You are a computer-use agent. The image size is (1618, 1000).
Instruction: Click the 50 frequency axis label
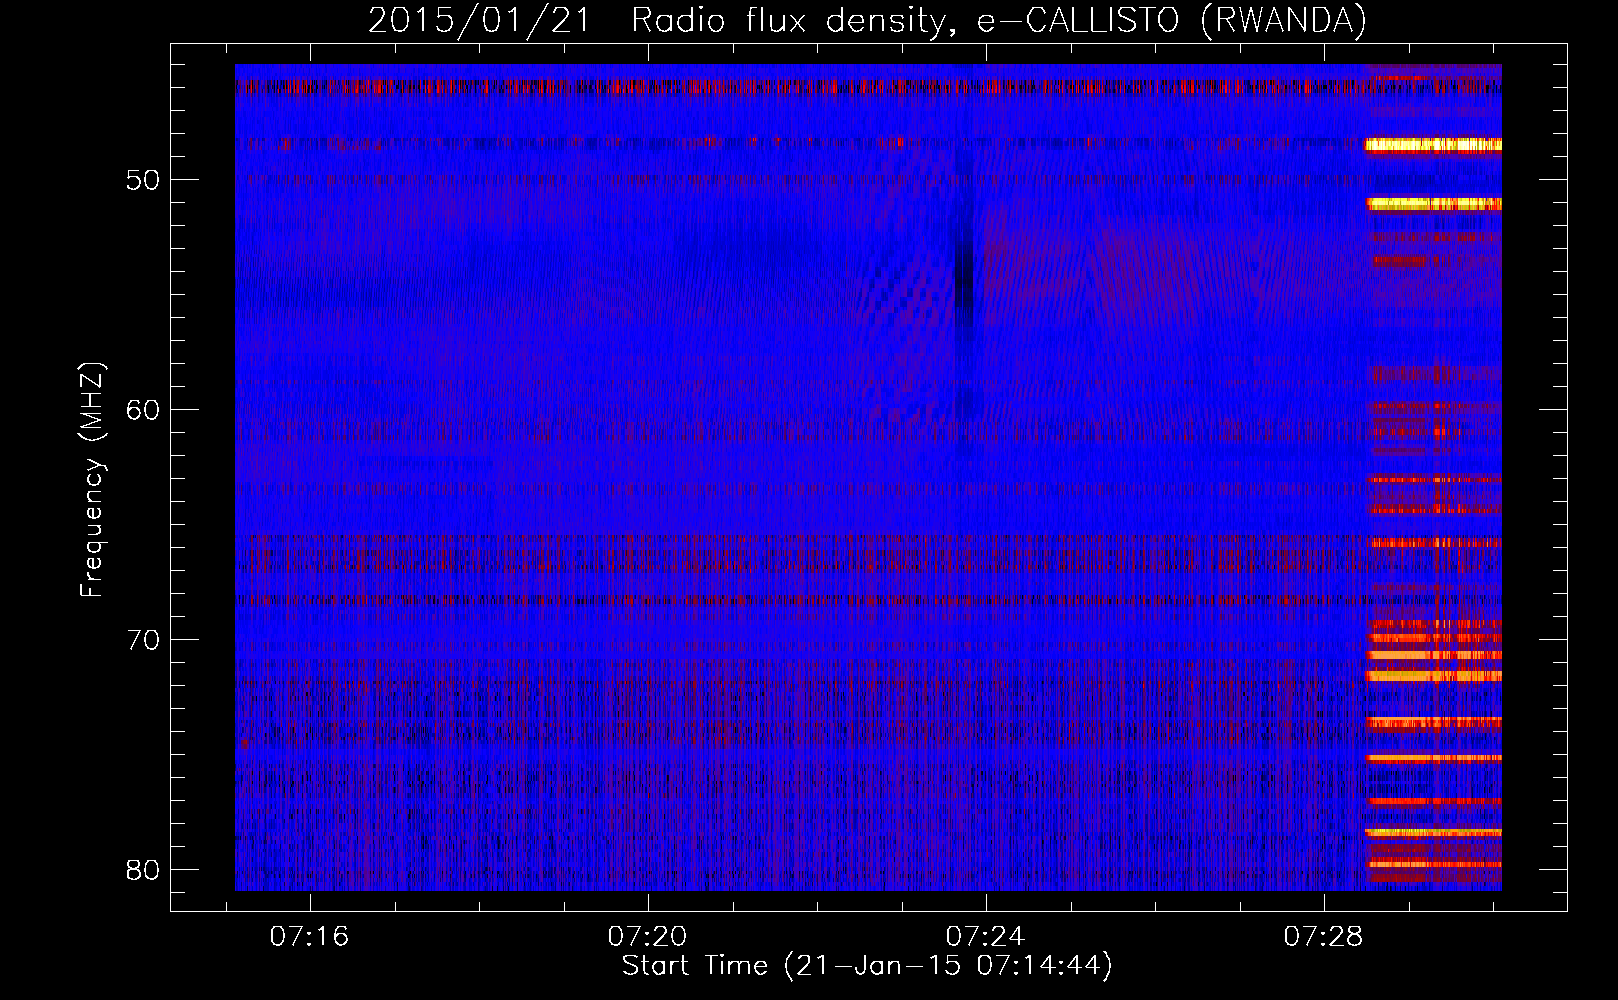tap(143, 180)
